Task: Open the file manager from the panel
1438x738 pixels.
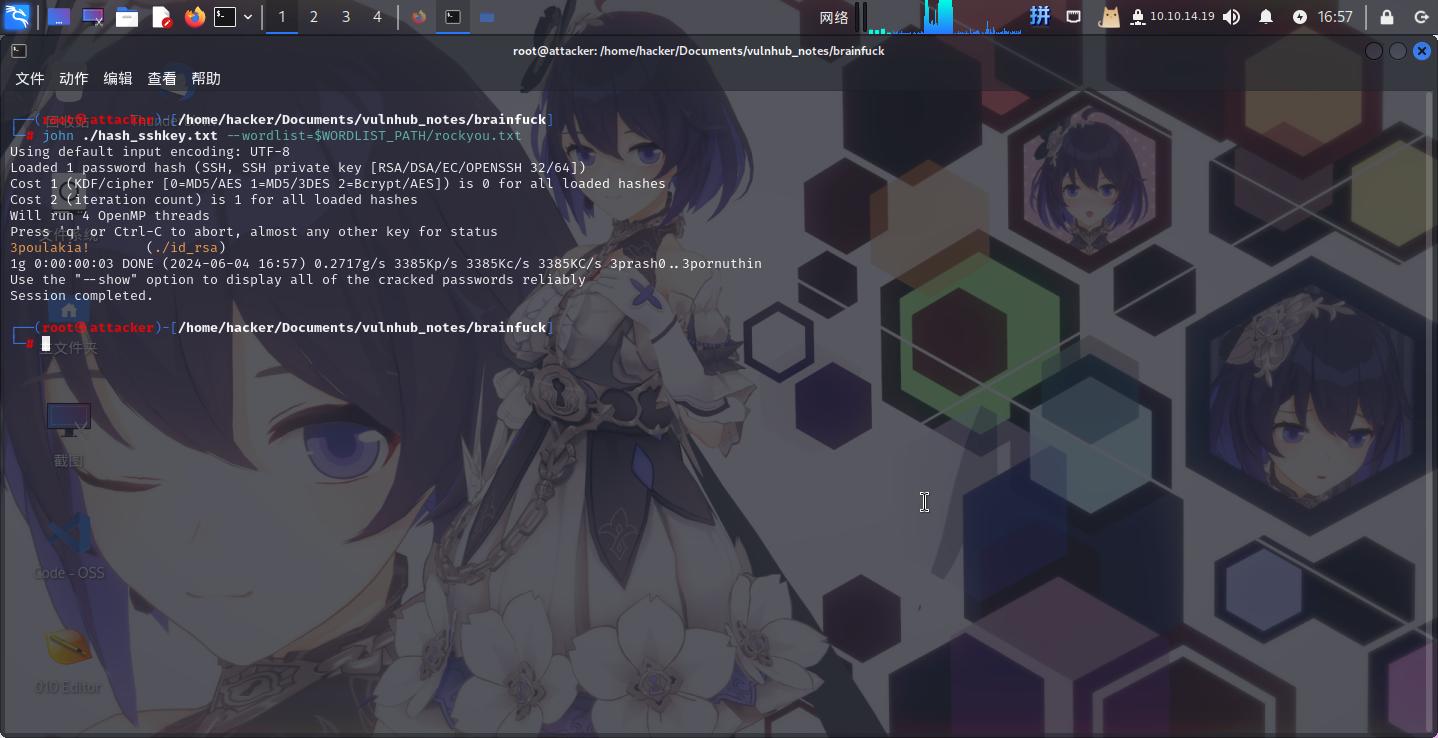Action: point(126,17)
